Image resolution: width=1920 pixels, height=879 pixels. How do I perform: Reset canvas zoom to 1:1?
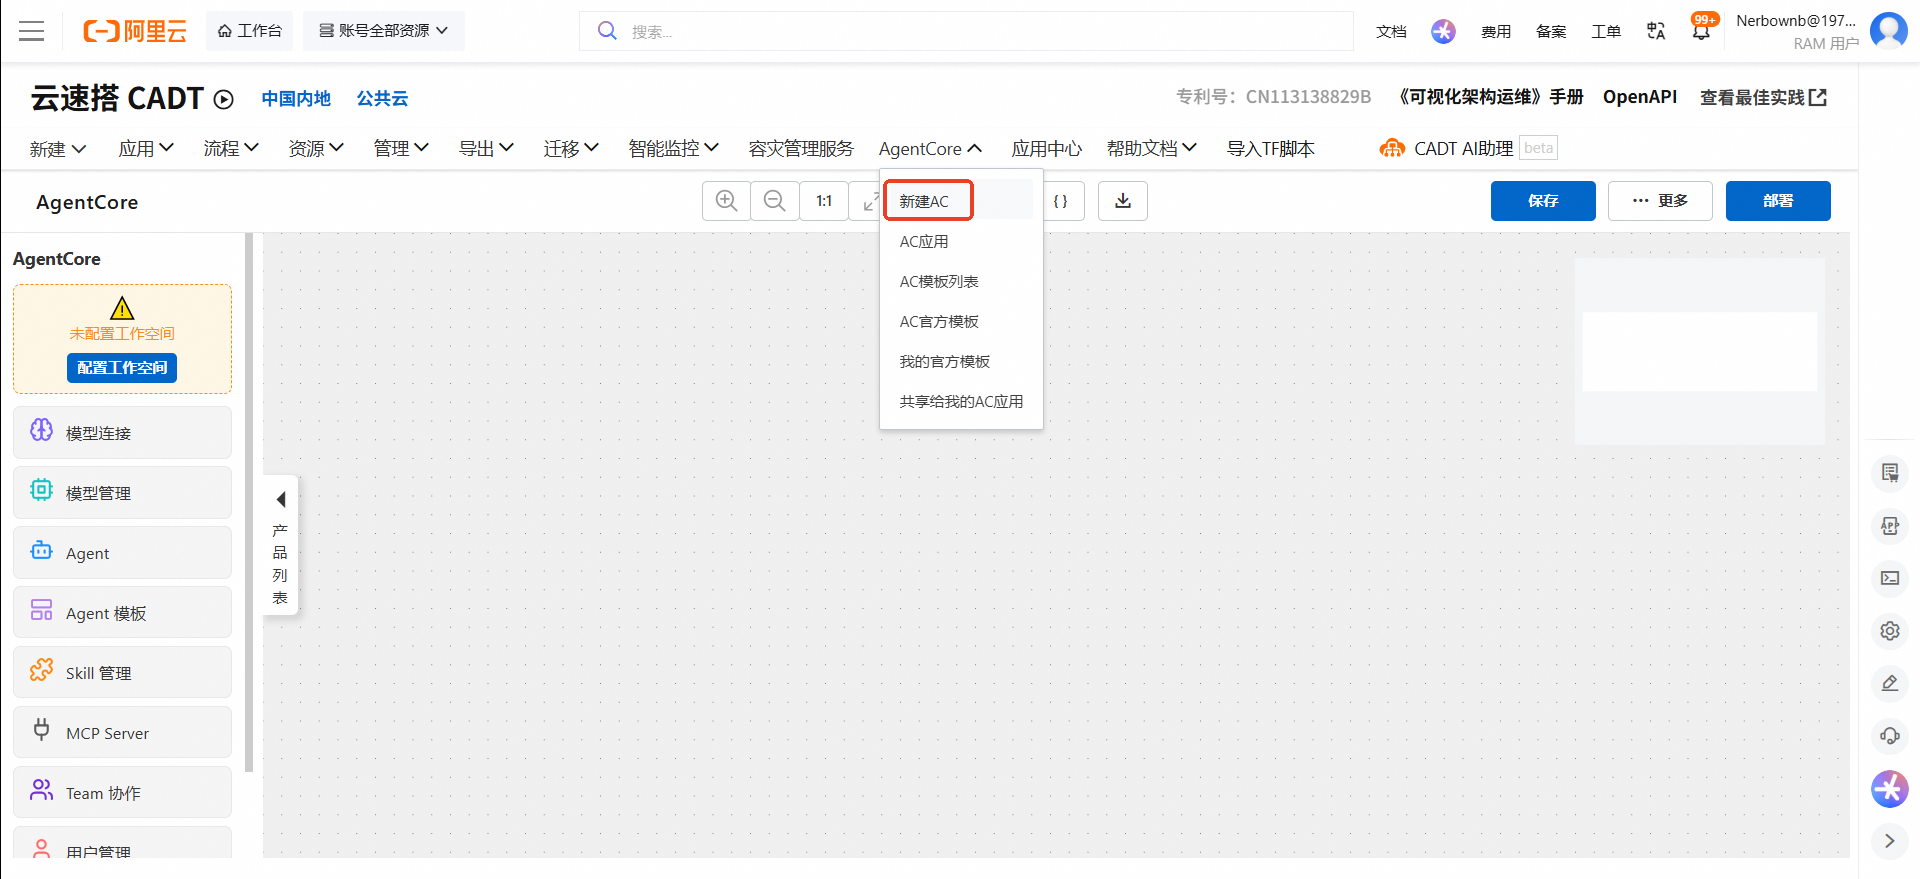[x=824, y=201]
